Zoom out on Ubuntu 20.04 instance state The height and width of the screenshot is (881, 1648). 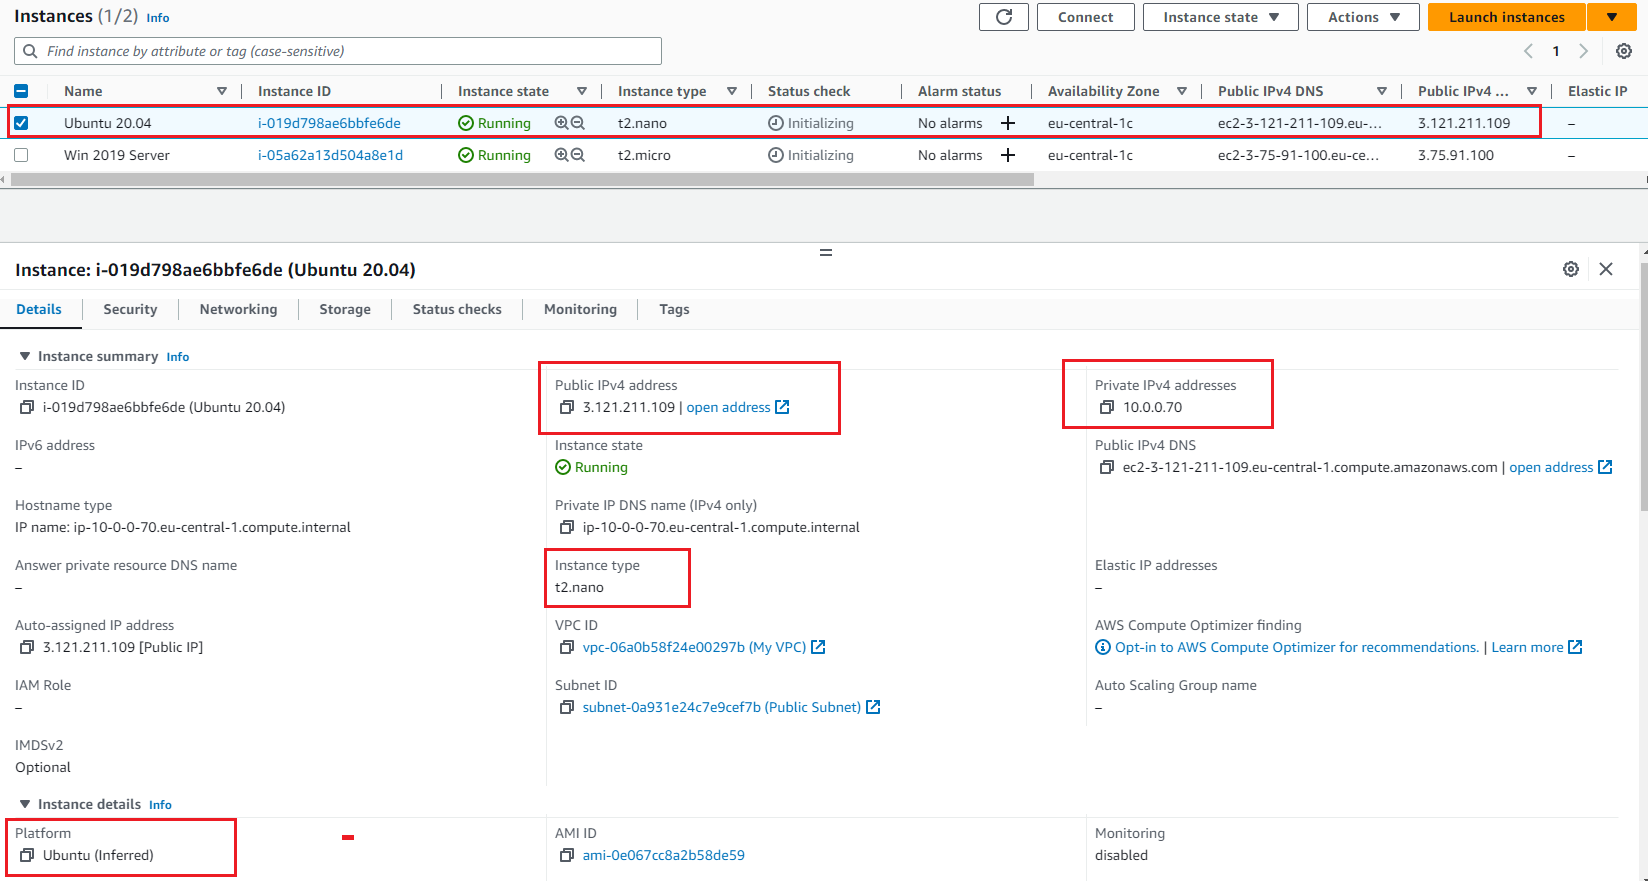click(x=577, y=123)
